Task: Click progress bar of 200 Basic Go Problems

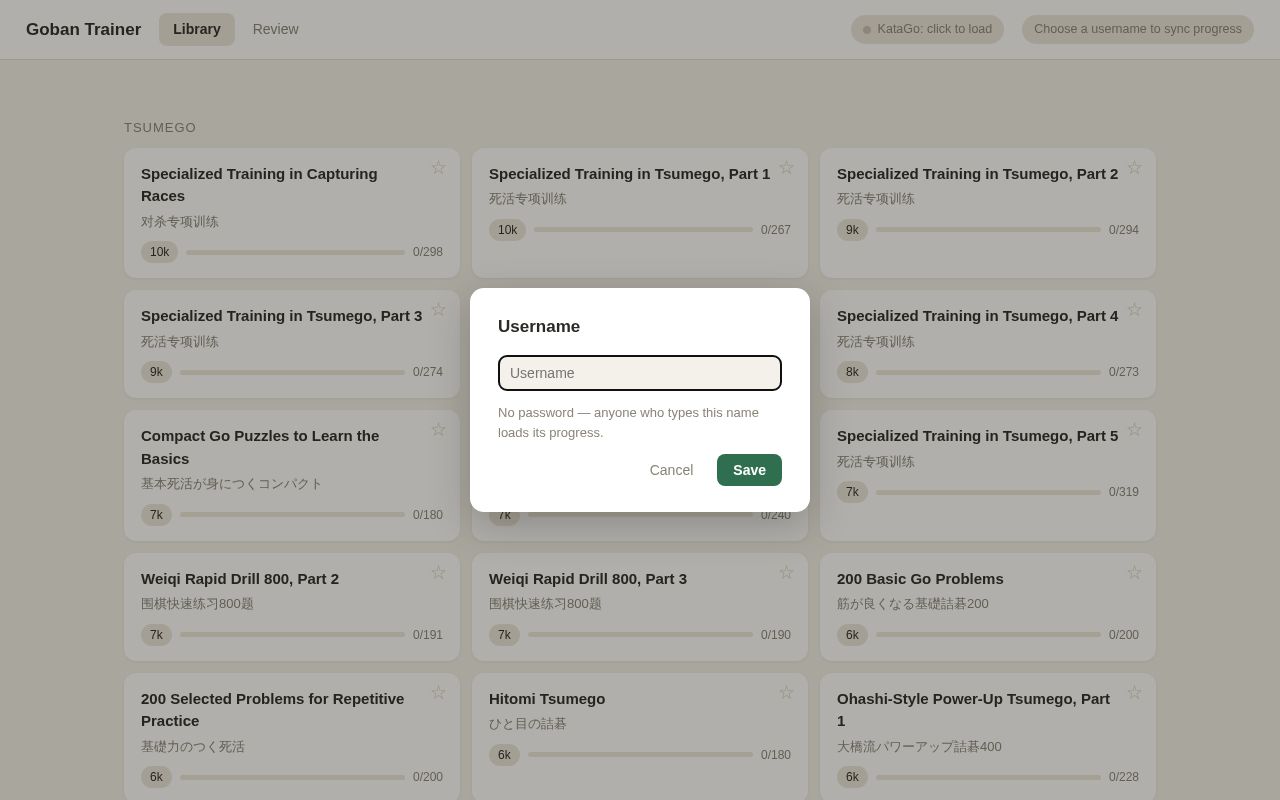Action: pyautogui.click(x=988, y=635)
